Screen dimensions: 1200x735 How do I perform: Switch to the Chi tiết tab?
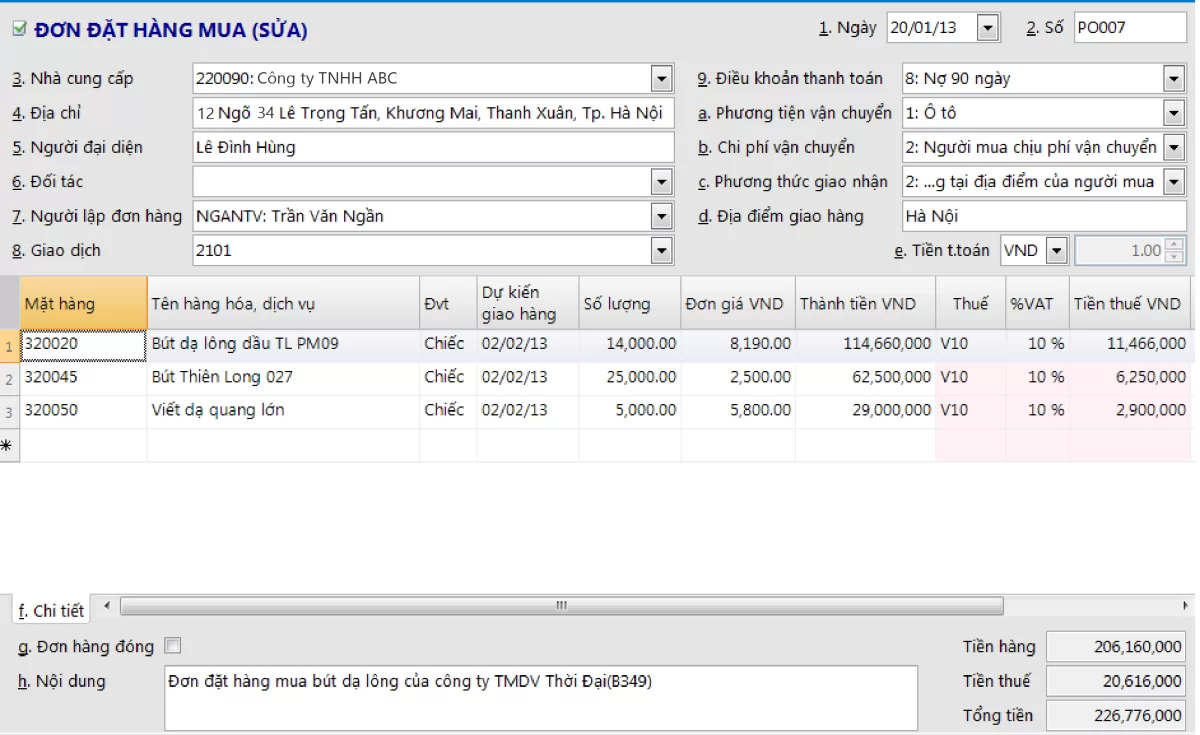(52, 610)
